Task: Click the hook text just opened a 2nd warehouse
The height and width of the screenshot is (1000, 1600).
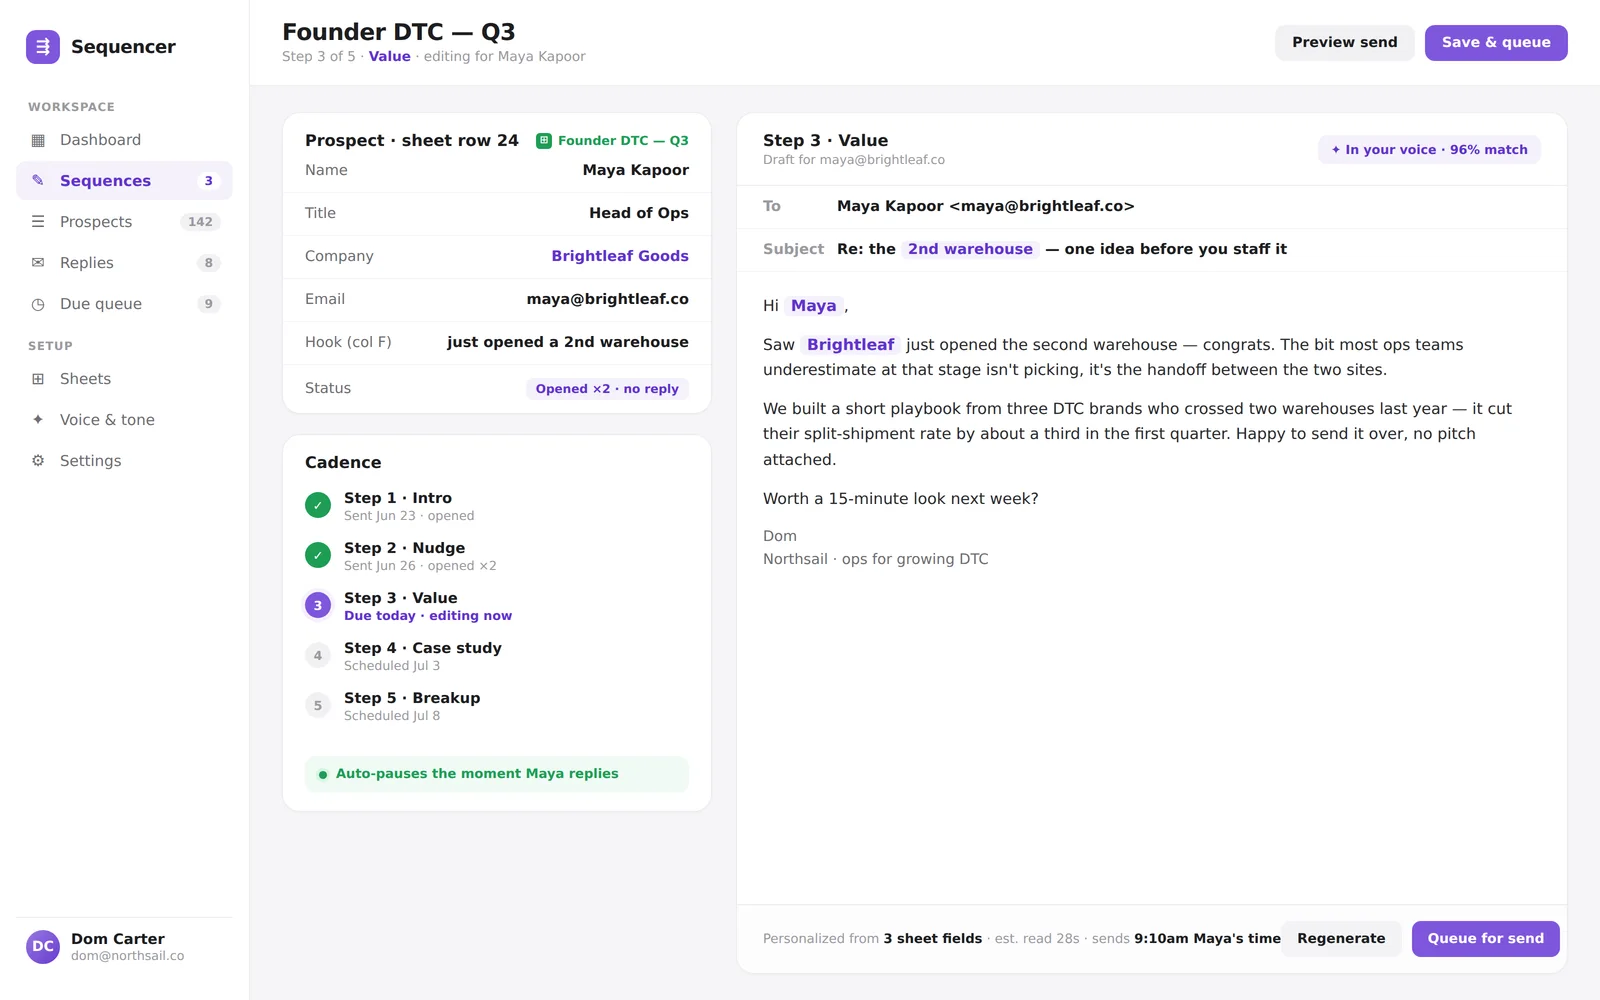Action: 568,342
